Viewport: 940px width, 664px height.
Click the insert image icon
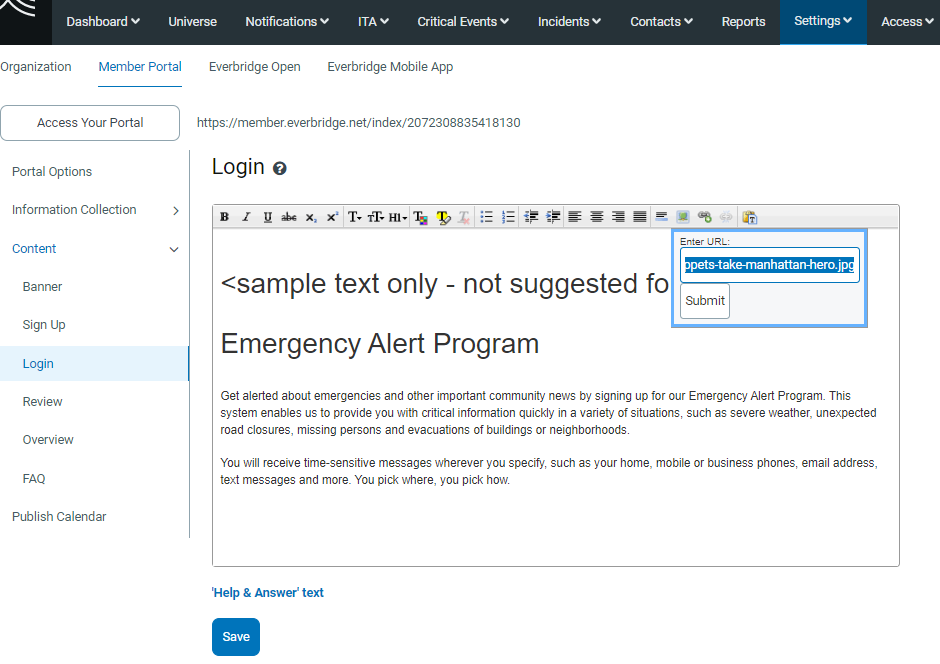[x=683, y=216]
